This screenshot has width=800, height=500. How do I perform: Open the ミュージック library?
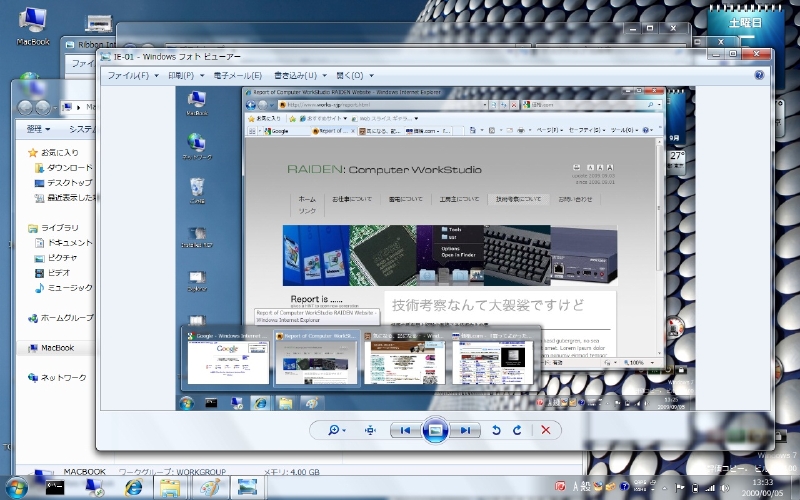point(63,288)
